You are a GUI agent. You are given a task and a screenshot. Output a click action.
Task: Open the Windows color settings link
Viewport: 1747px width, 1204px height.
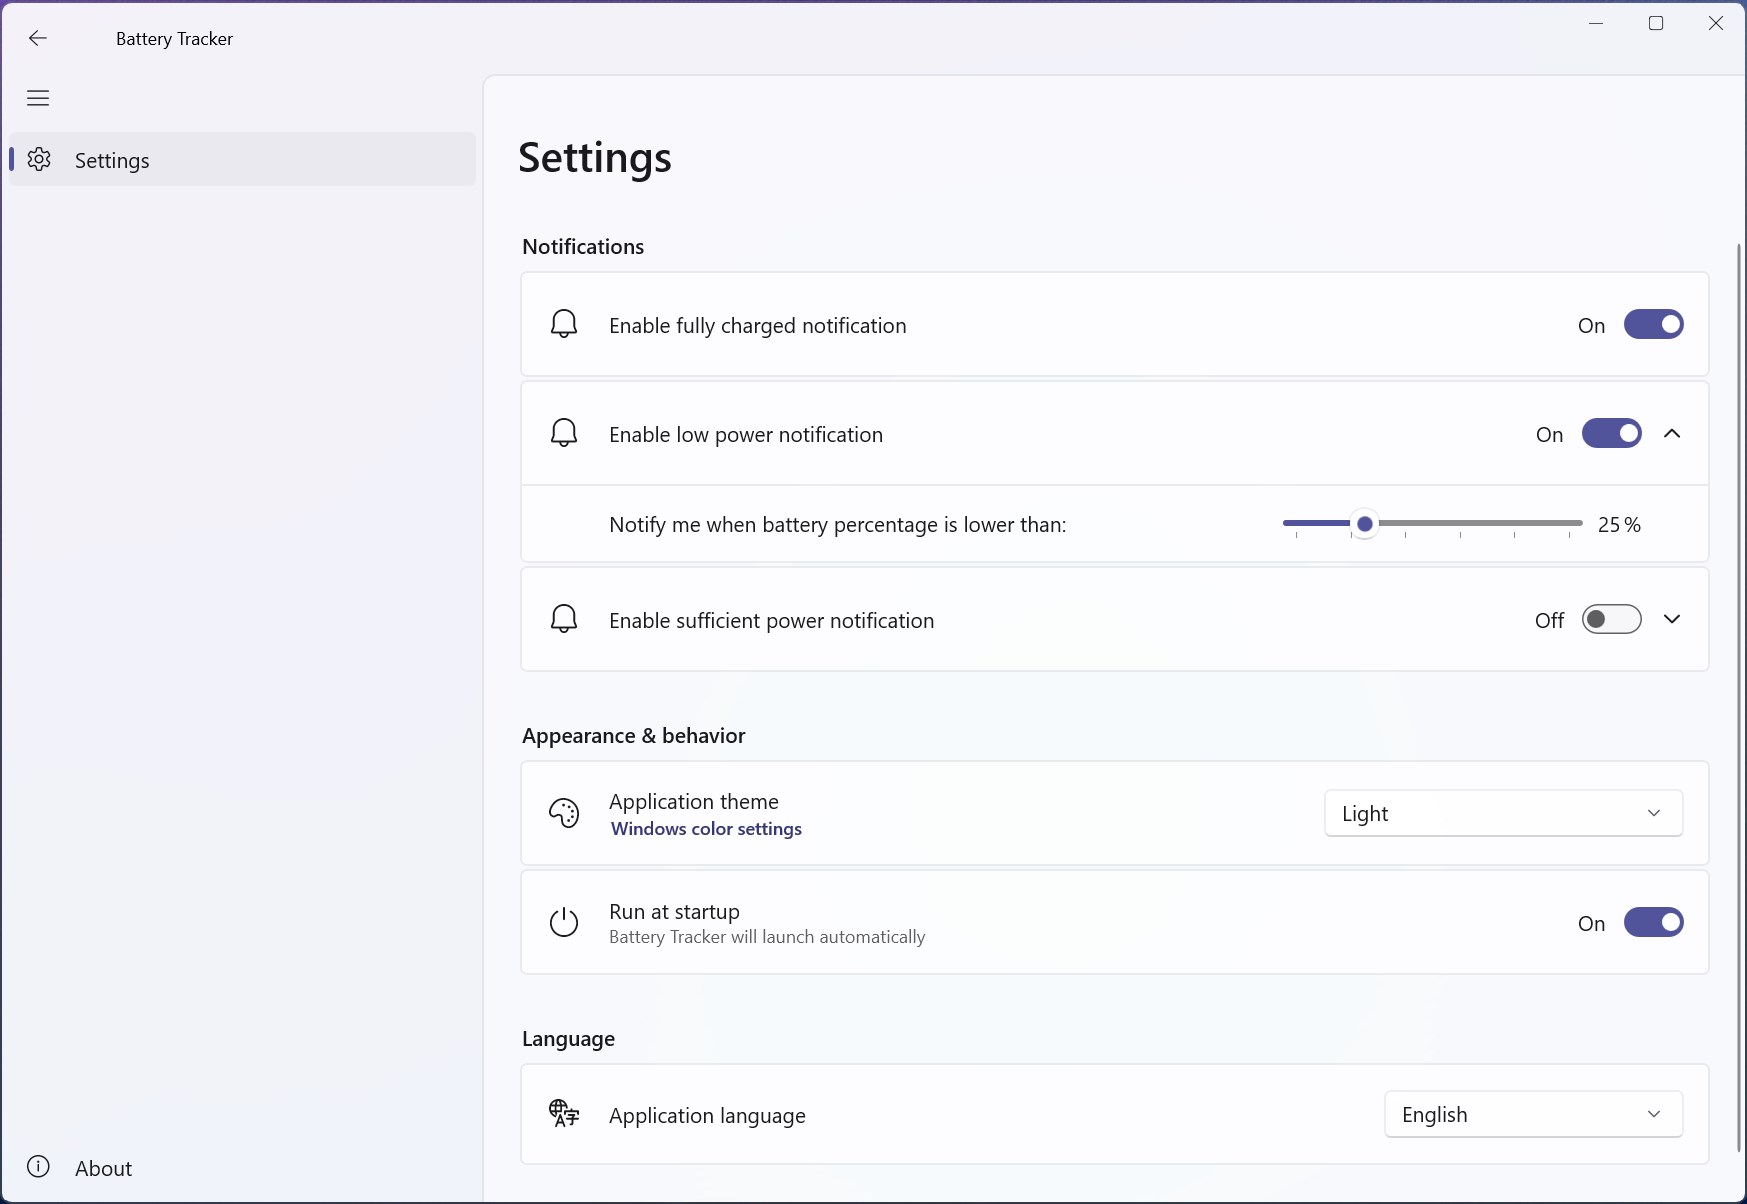click(x=706, y=829)
